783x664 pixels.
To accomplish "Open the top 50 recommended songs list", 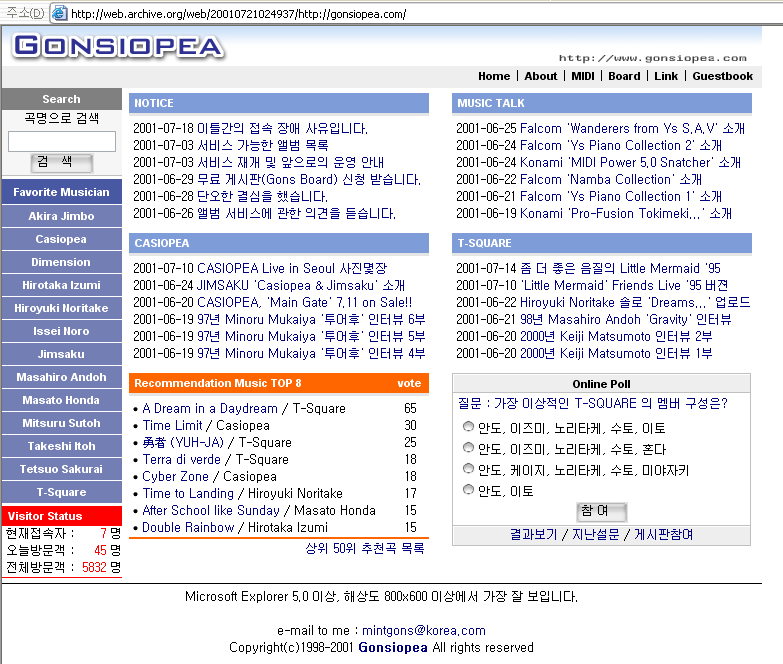I will pos(365,548).
